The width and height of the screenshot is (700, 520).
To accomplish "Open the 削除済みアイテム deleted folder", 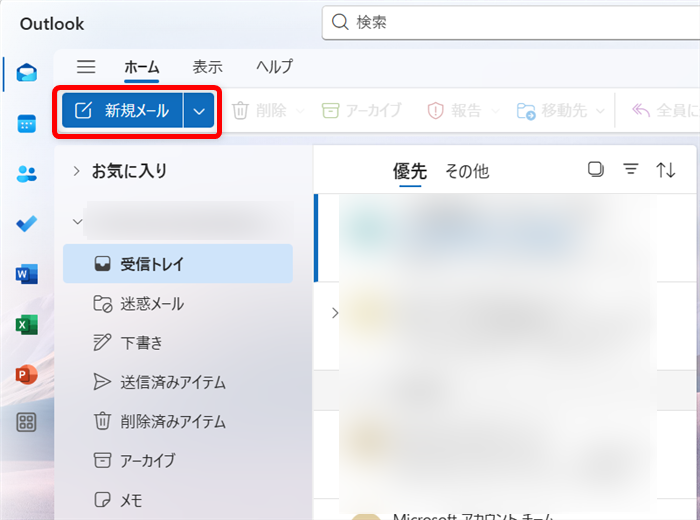I will (x=178, y=421).
